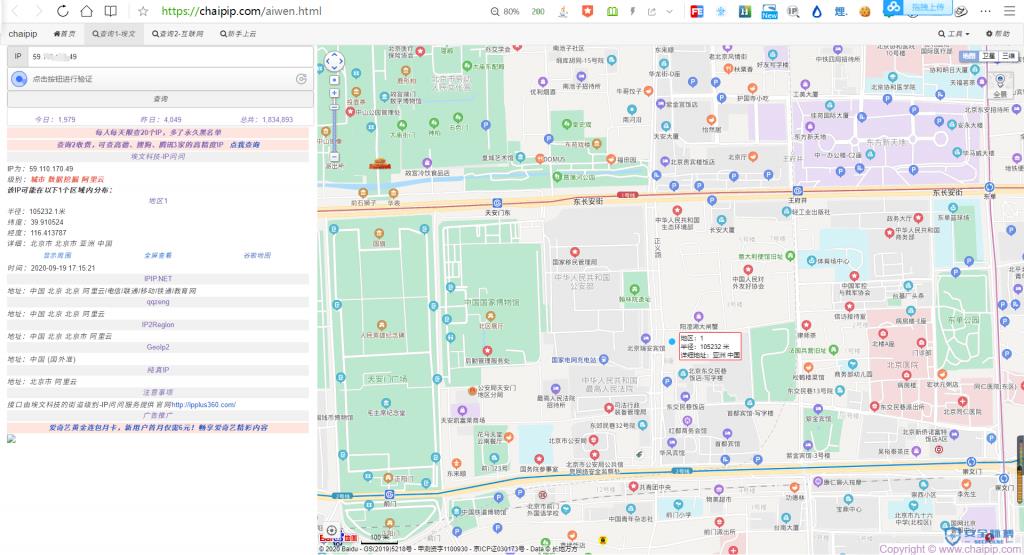Viewport: 1024px width, 555px height.
Task: Click the 全屏查看 link
Action: [x=157, y=255]
